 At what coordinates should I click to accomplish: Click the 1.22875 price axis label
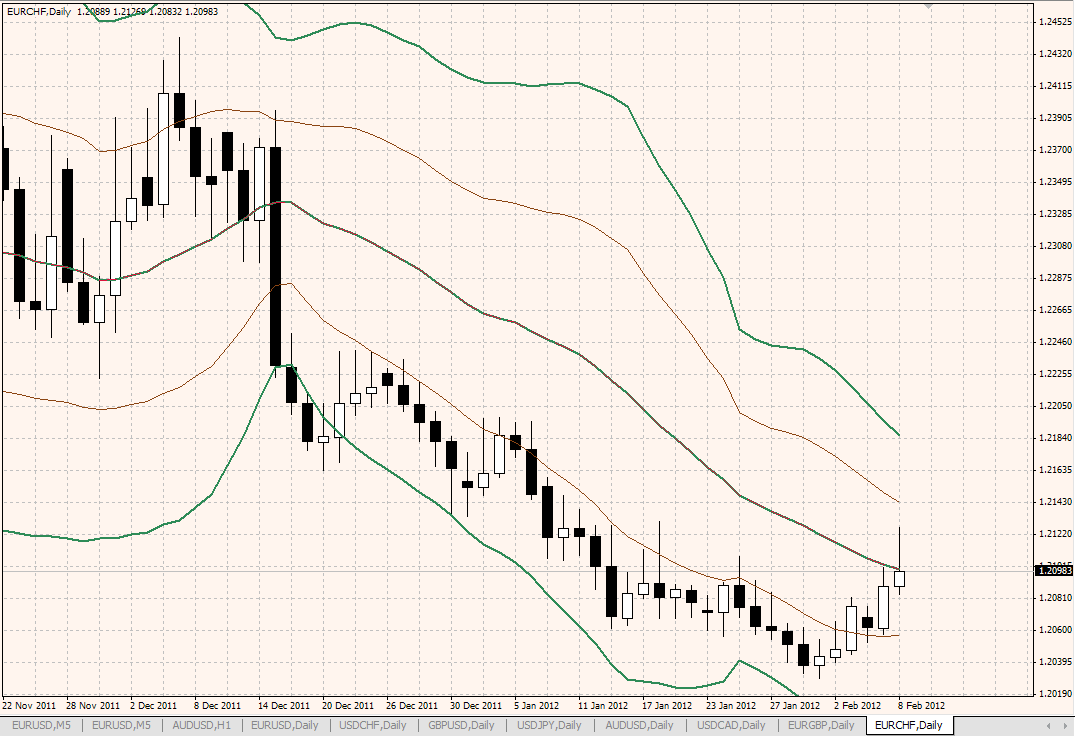pyautogui.click(x=1055, y=278)
